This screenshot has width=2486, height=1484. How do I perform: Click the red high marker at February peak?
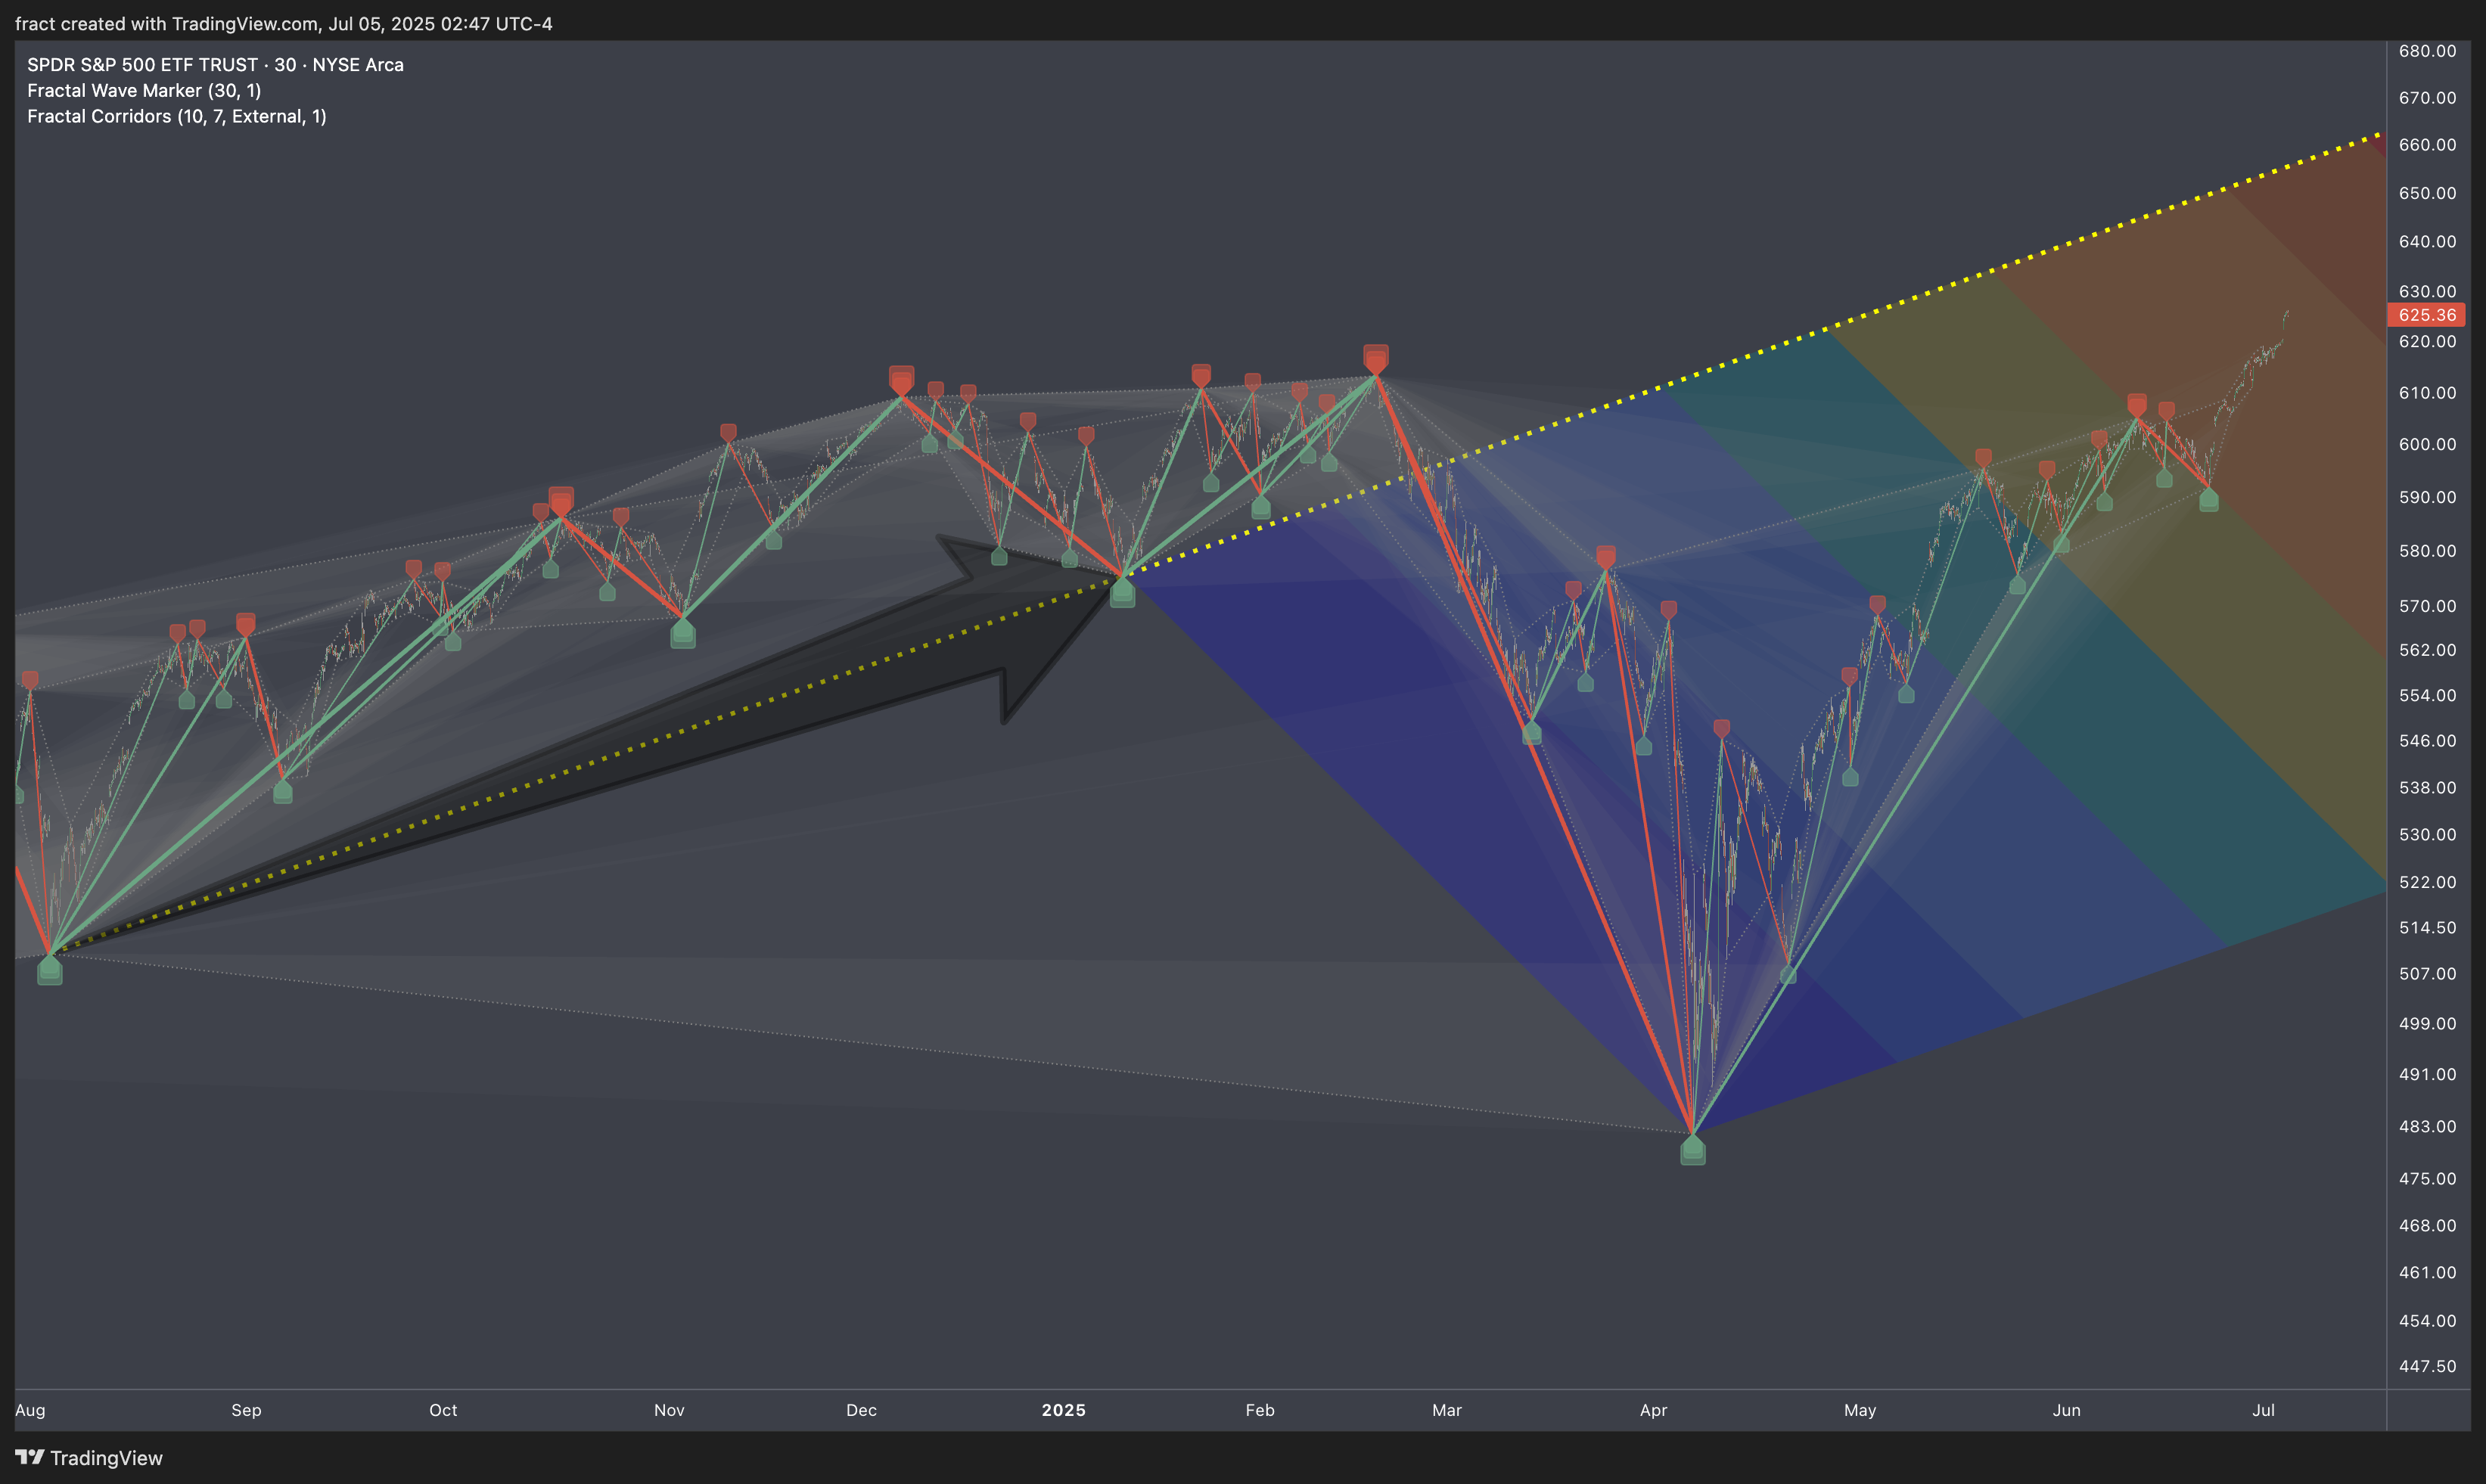pyautogui.click(x=1376, y=359)
